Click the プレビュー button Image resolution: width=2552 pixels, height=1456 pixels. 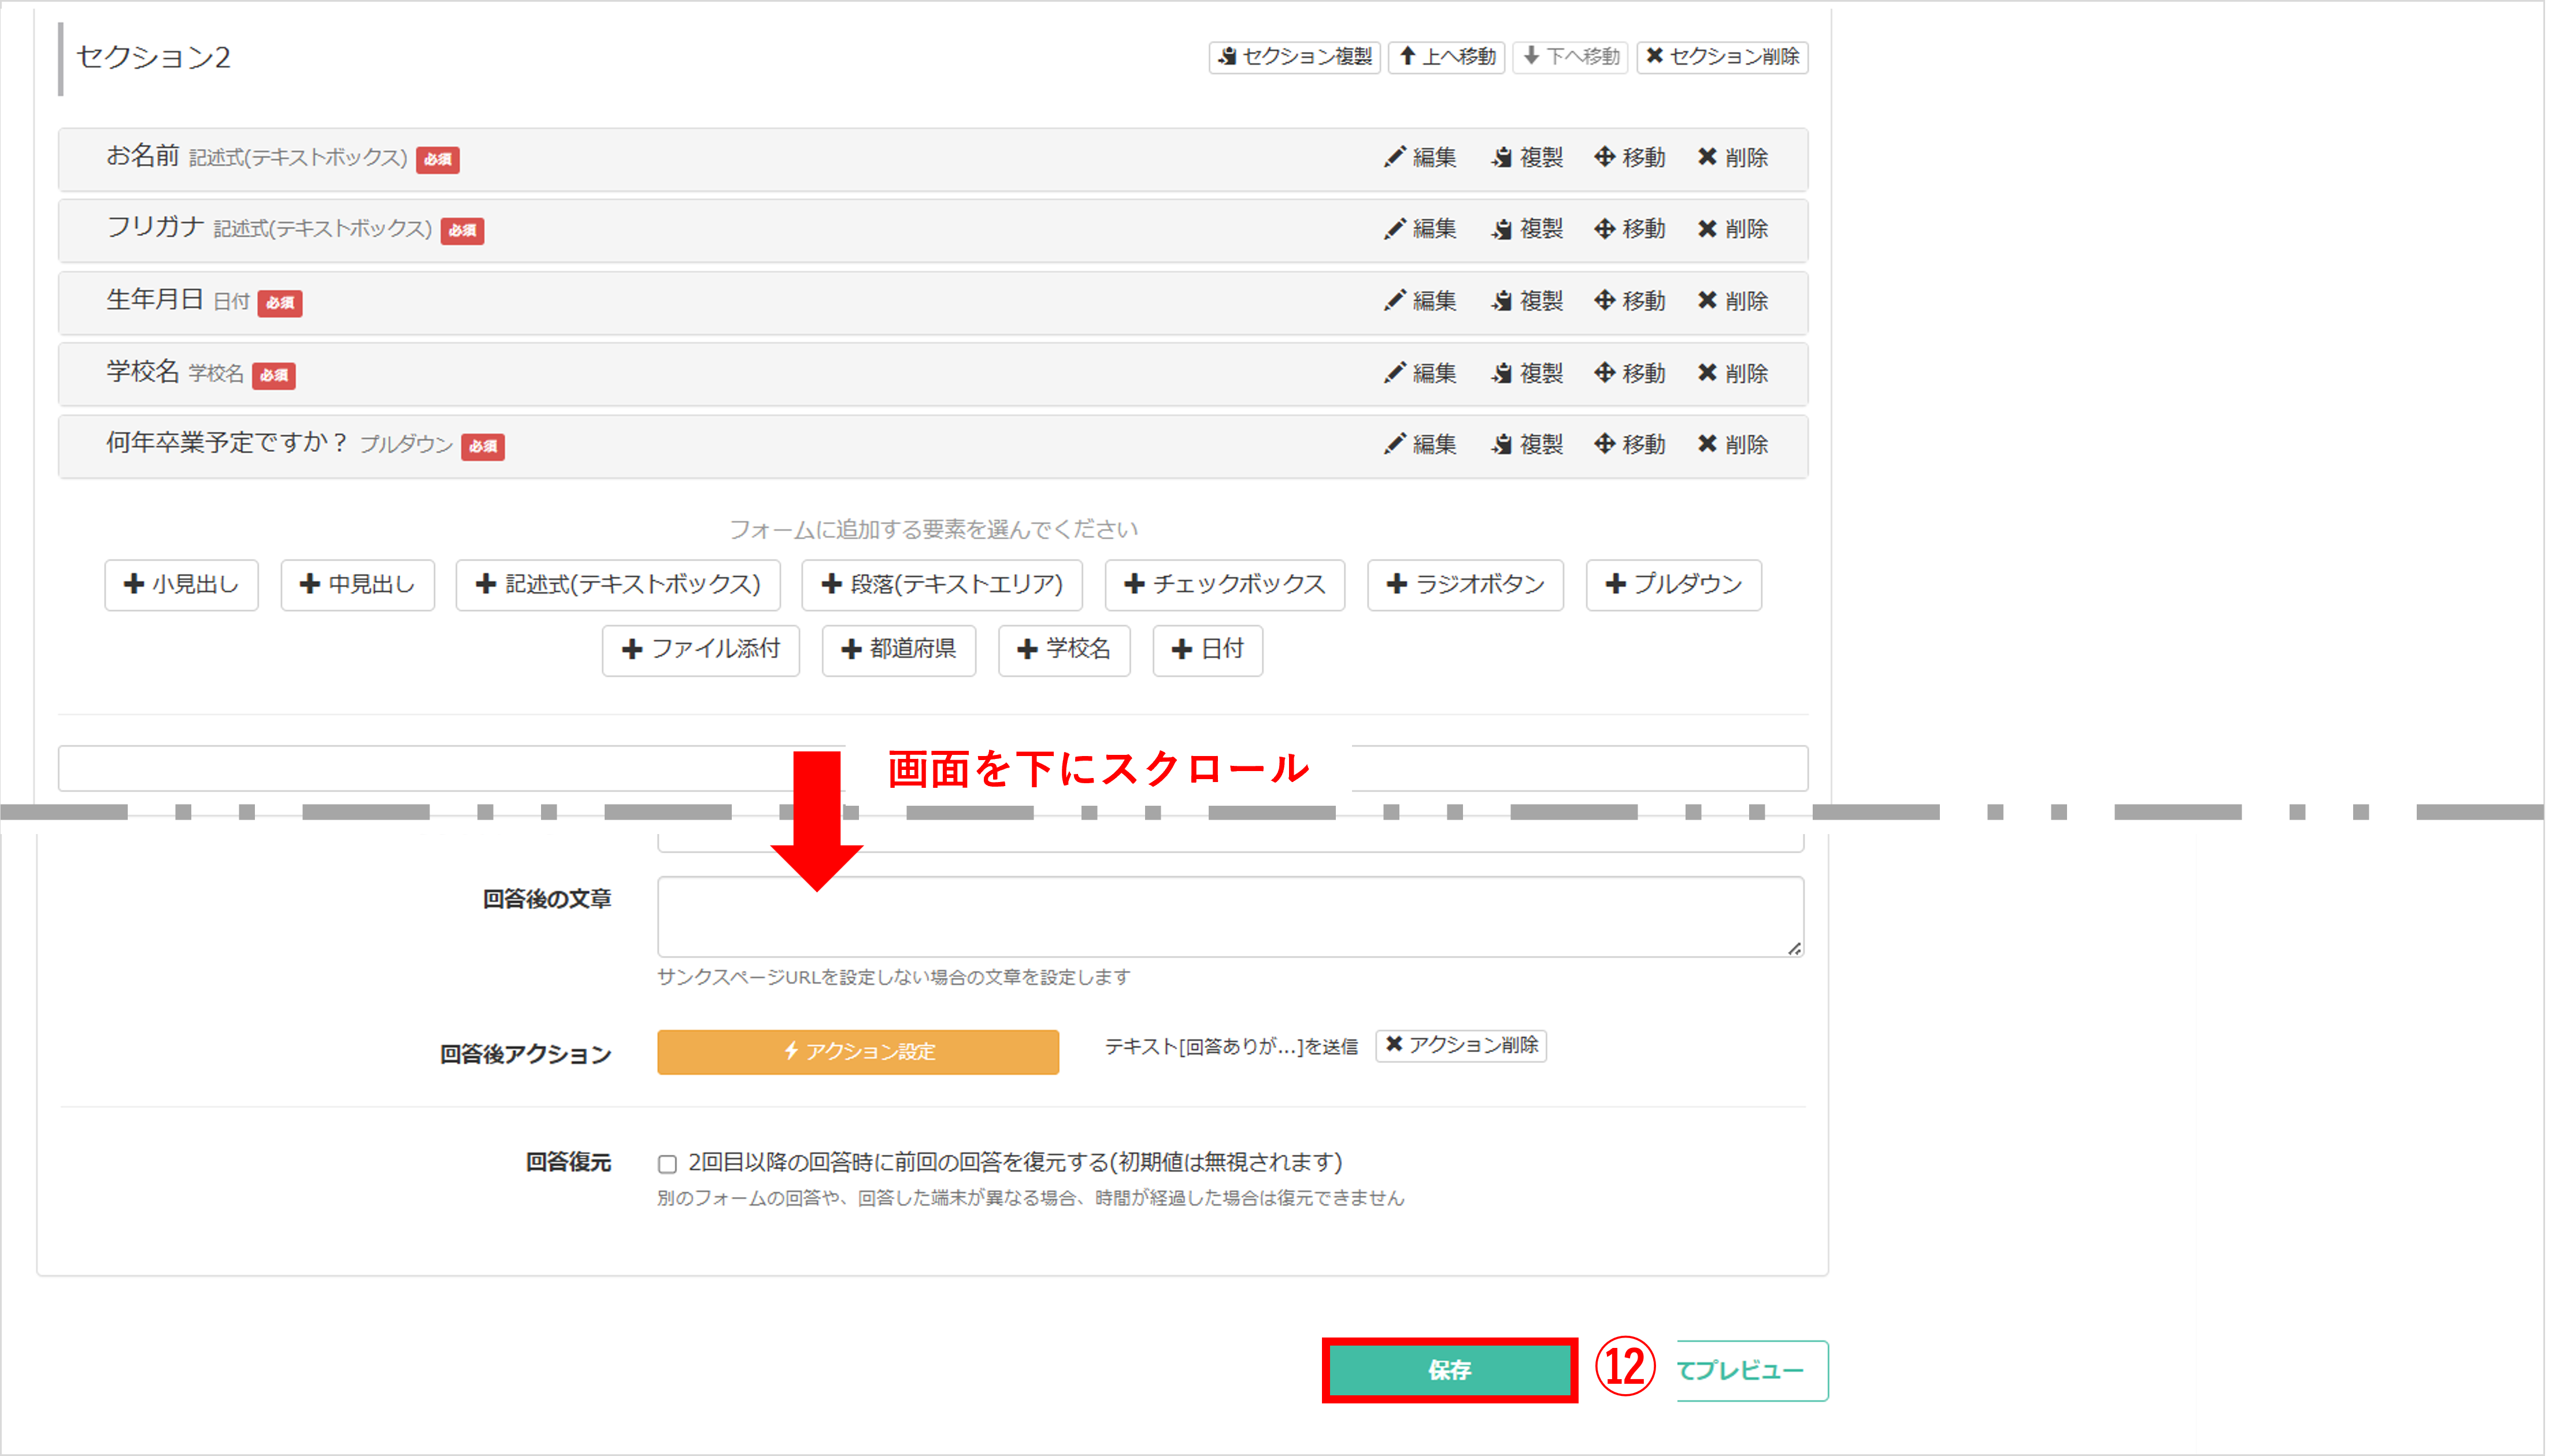point(1752,1371)
